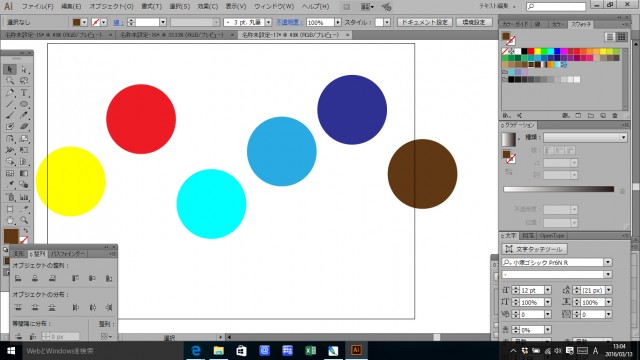The image size is (640, 360).
Task: Open brush definition dropdown showing 3 pt.
Action: (268, 22)
